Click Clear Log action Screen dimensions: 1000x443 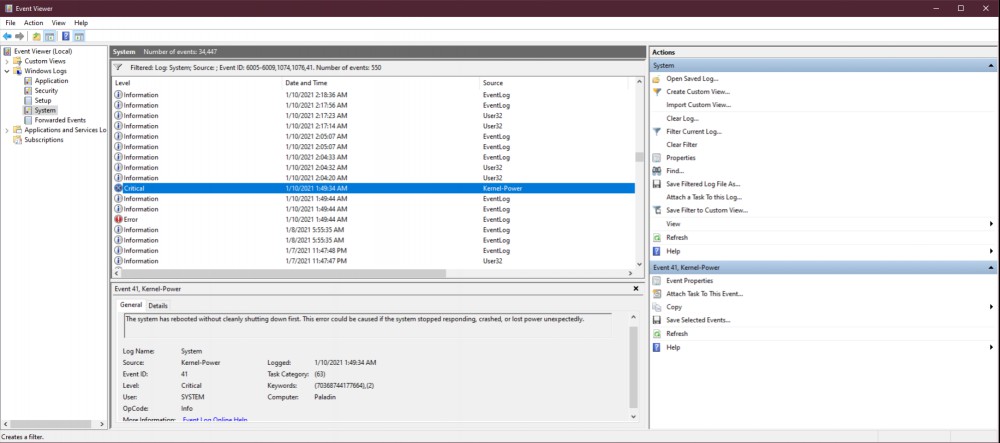click(682, 119)
